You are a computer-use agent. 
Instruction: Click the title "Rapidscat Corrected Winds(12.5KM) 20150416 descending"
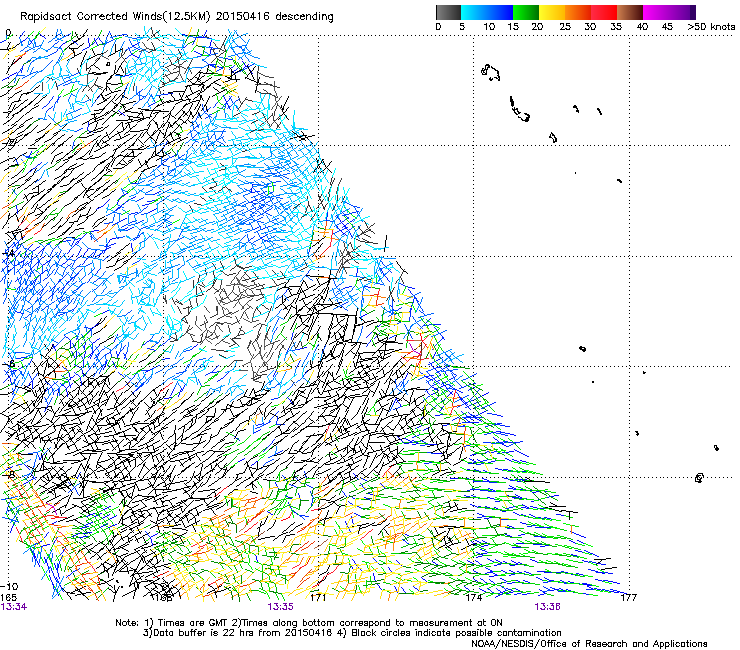[x=177, y=17]
